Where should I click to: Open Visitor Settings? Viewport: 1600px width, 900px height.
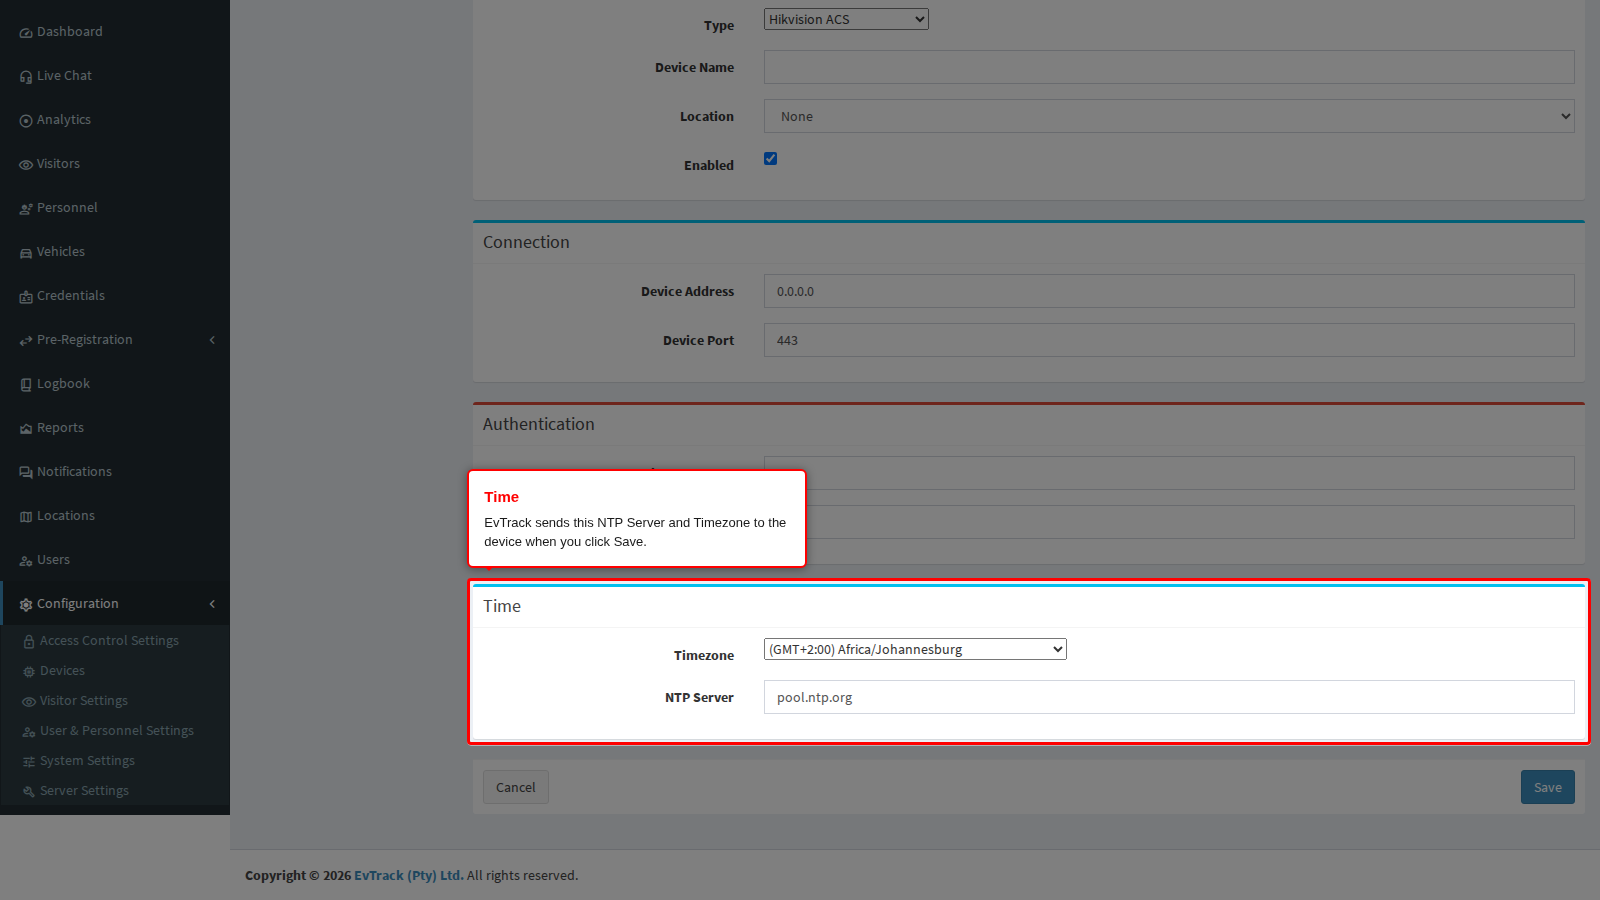click(84, 701)
